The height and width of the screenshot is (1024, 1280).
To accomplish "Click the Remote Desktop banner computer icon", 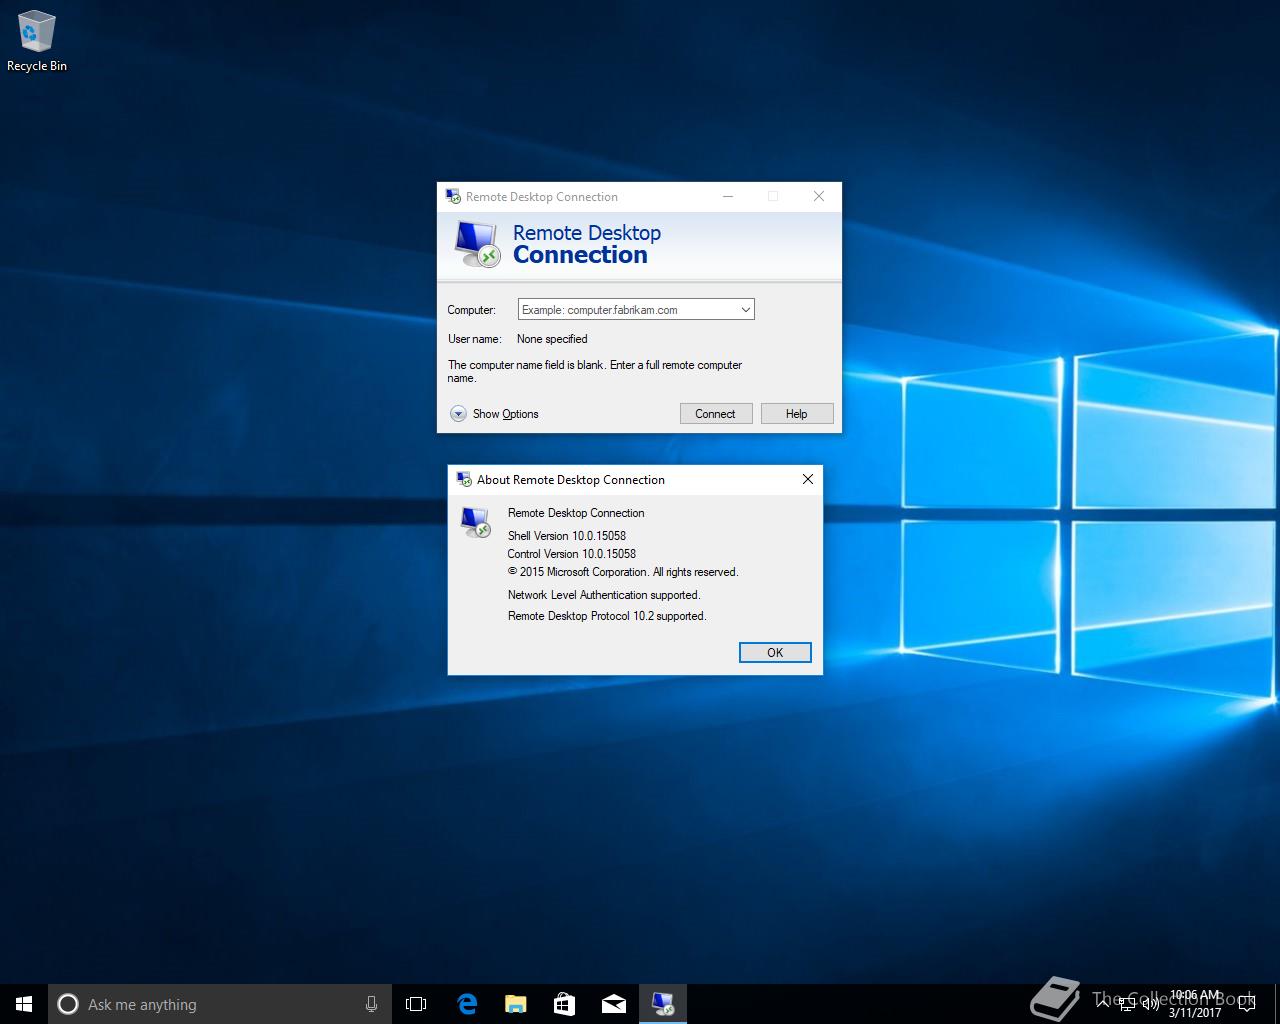I will click(x=477, y=245).
